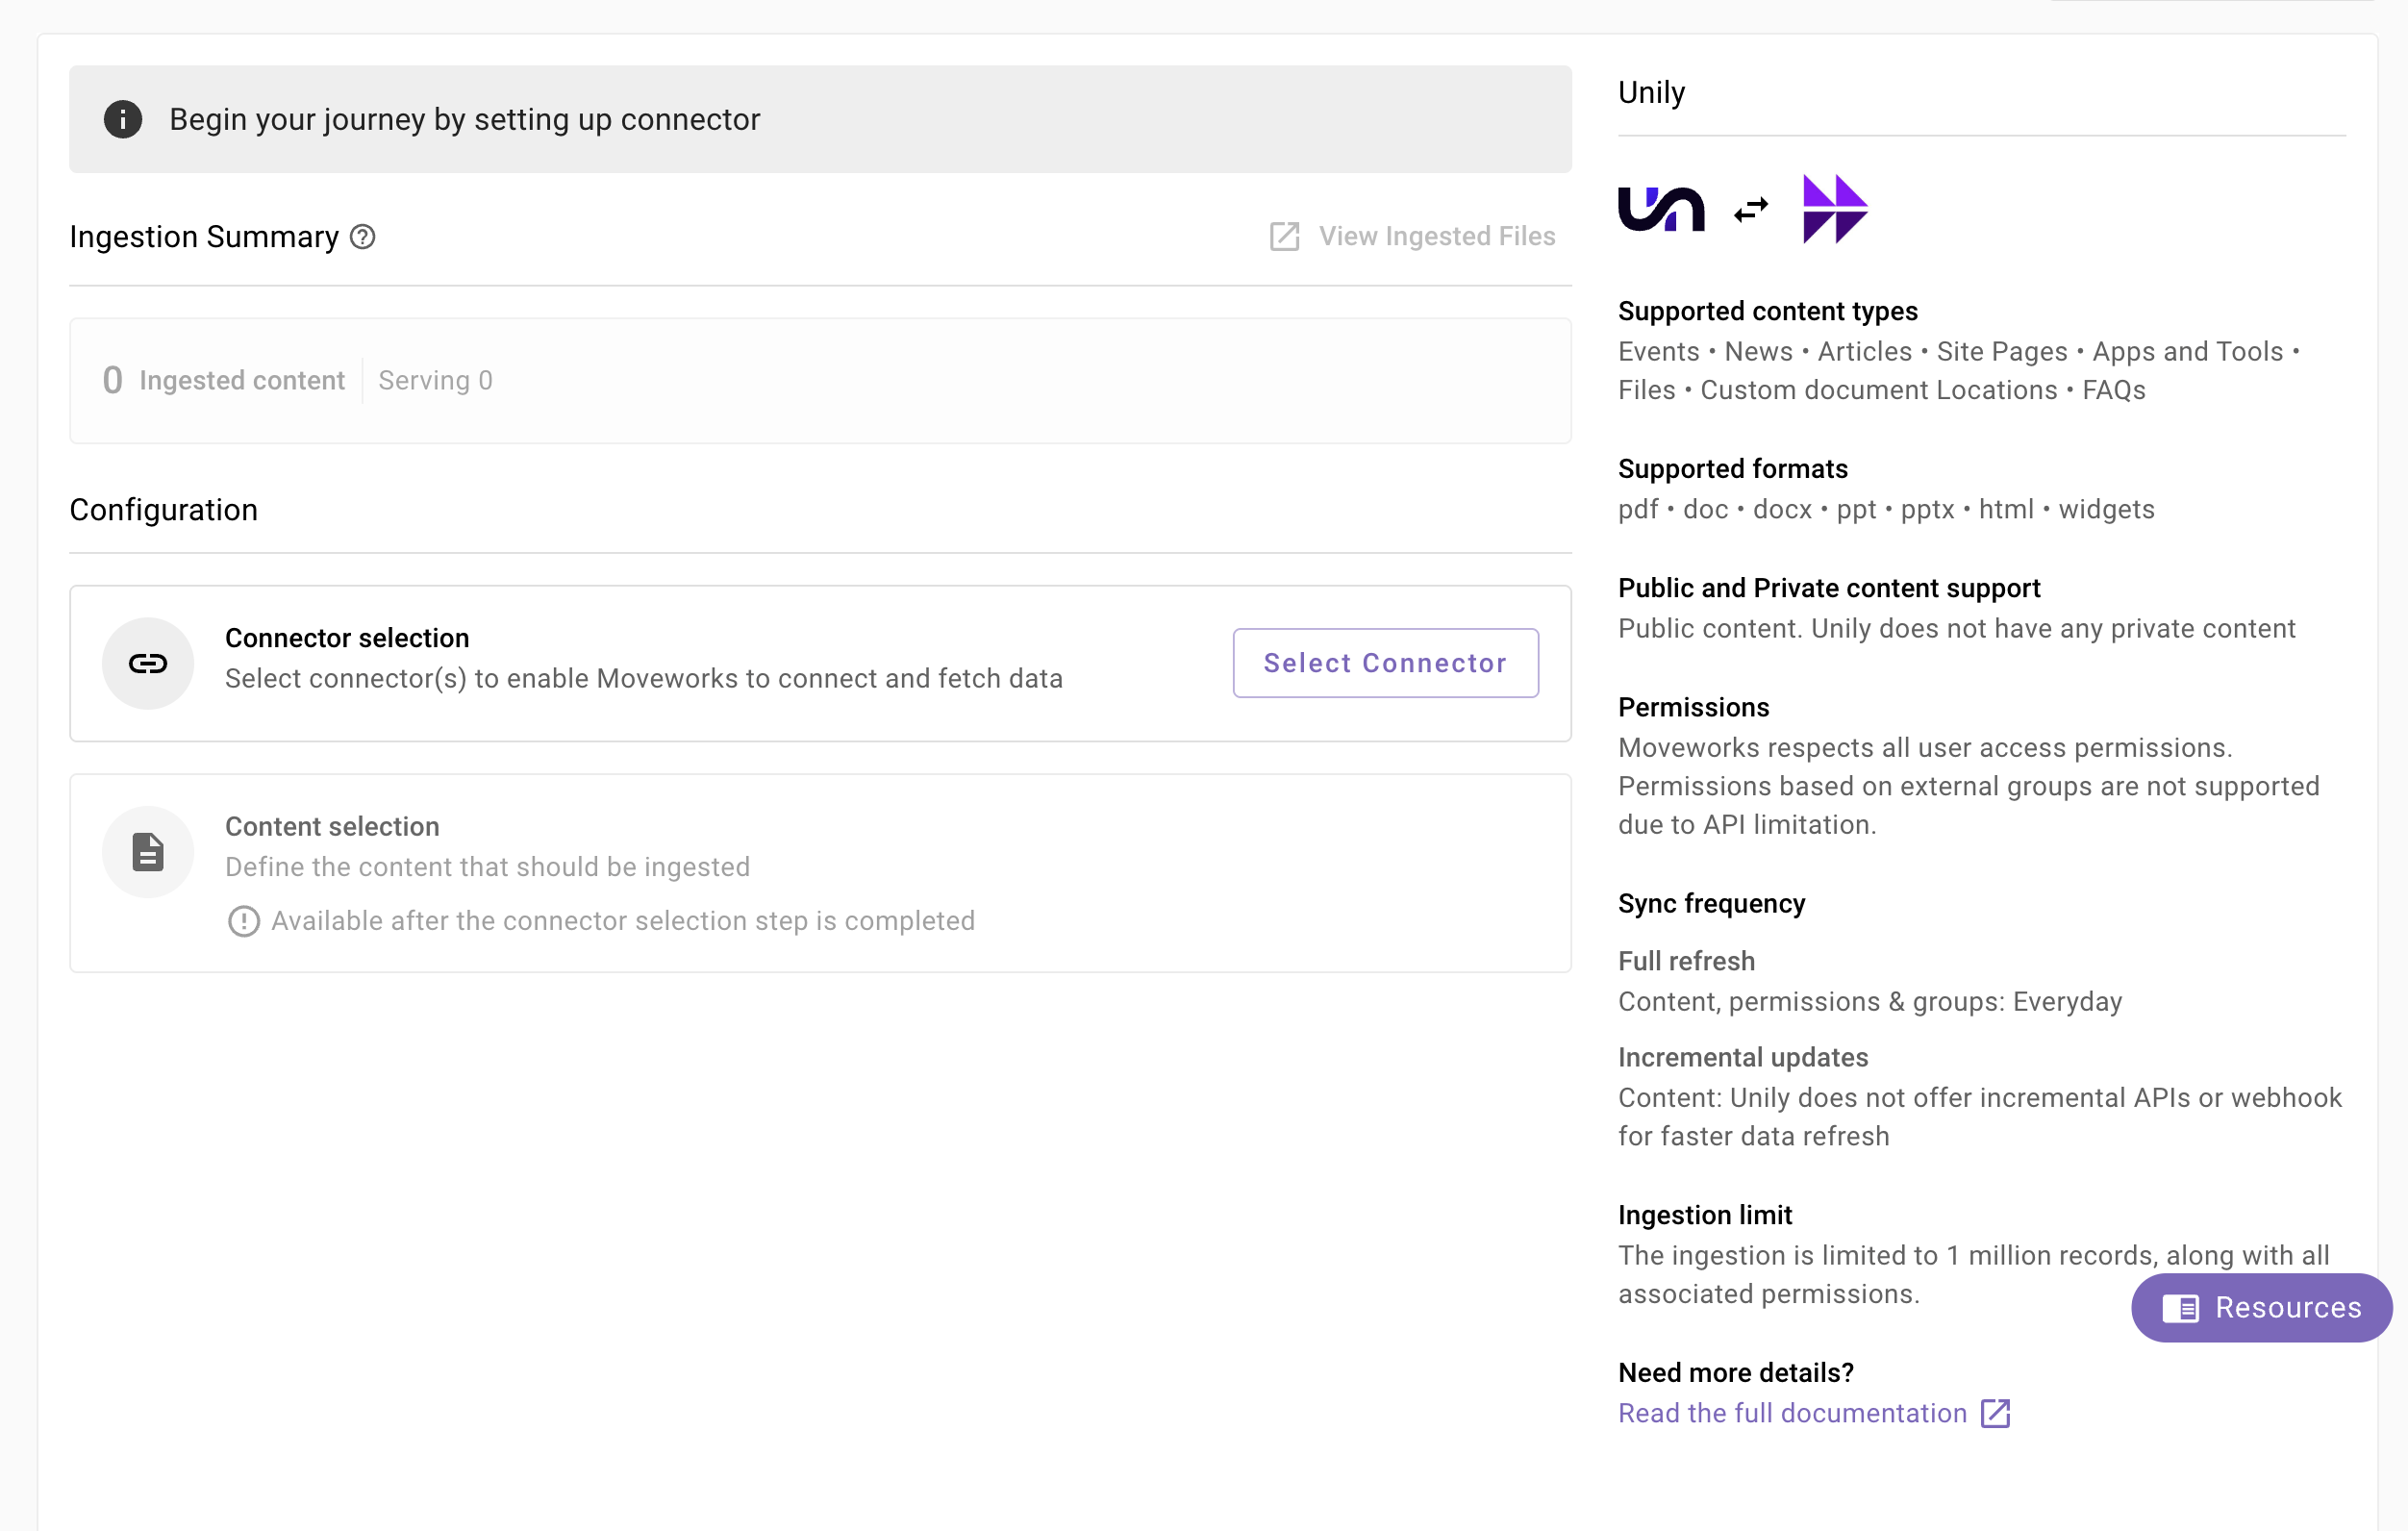Click the external-link icon beside documentation link

pyautogui.click(x=1995, y=1413)
